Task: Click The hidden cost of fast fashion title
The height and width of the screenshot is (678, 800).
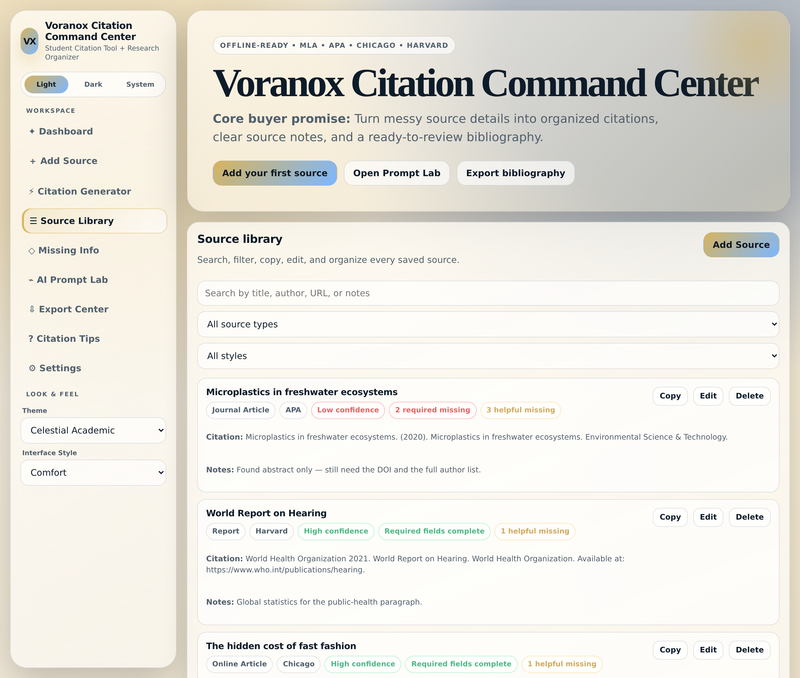Action: pyautogui.click(x=281, y=646)
